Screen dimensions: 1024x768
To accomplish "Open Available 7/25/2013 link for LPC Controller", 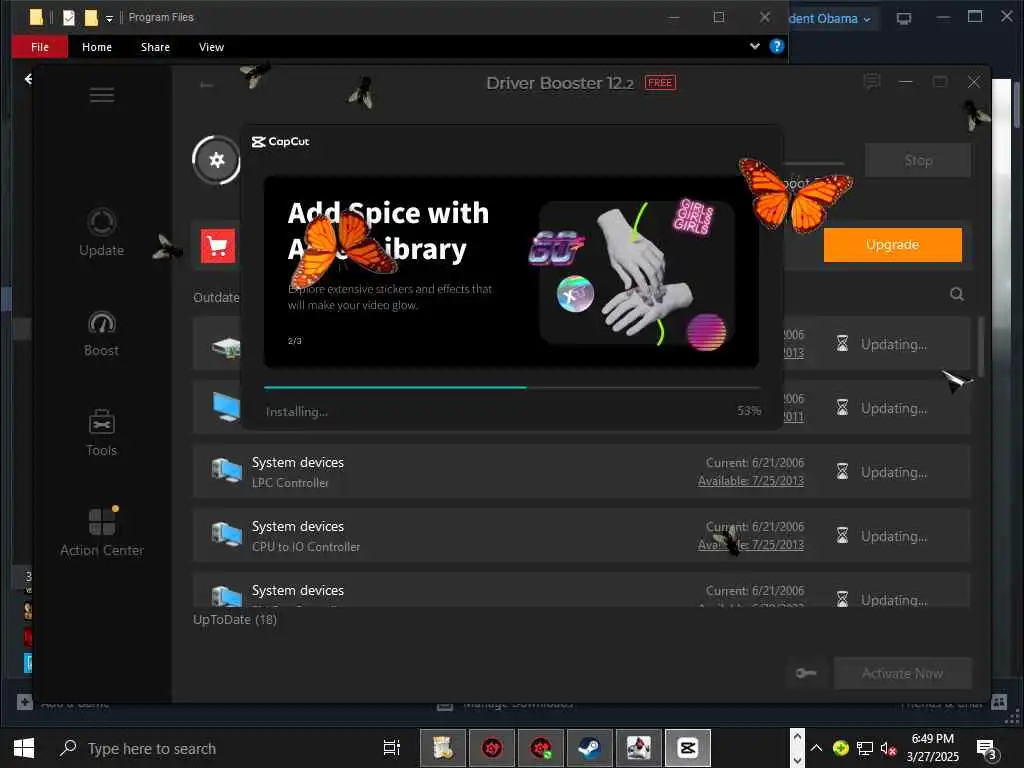I will tap(750, 481).
